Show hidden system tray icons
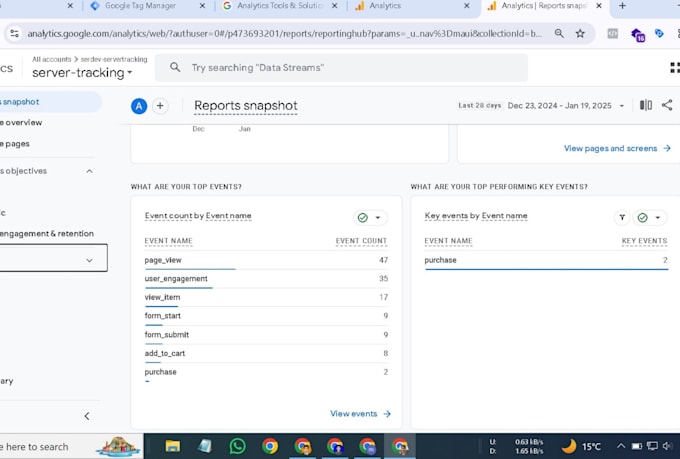680x459 pixels. 621,446
